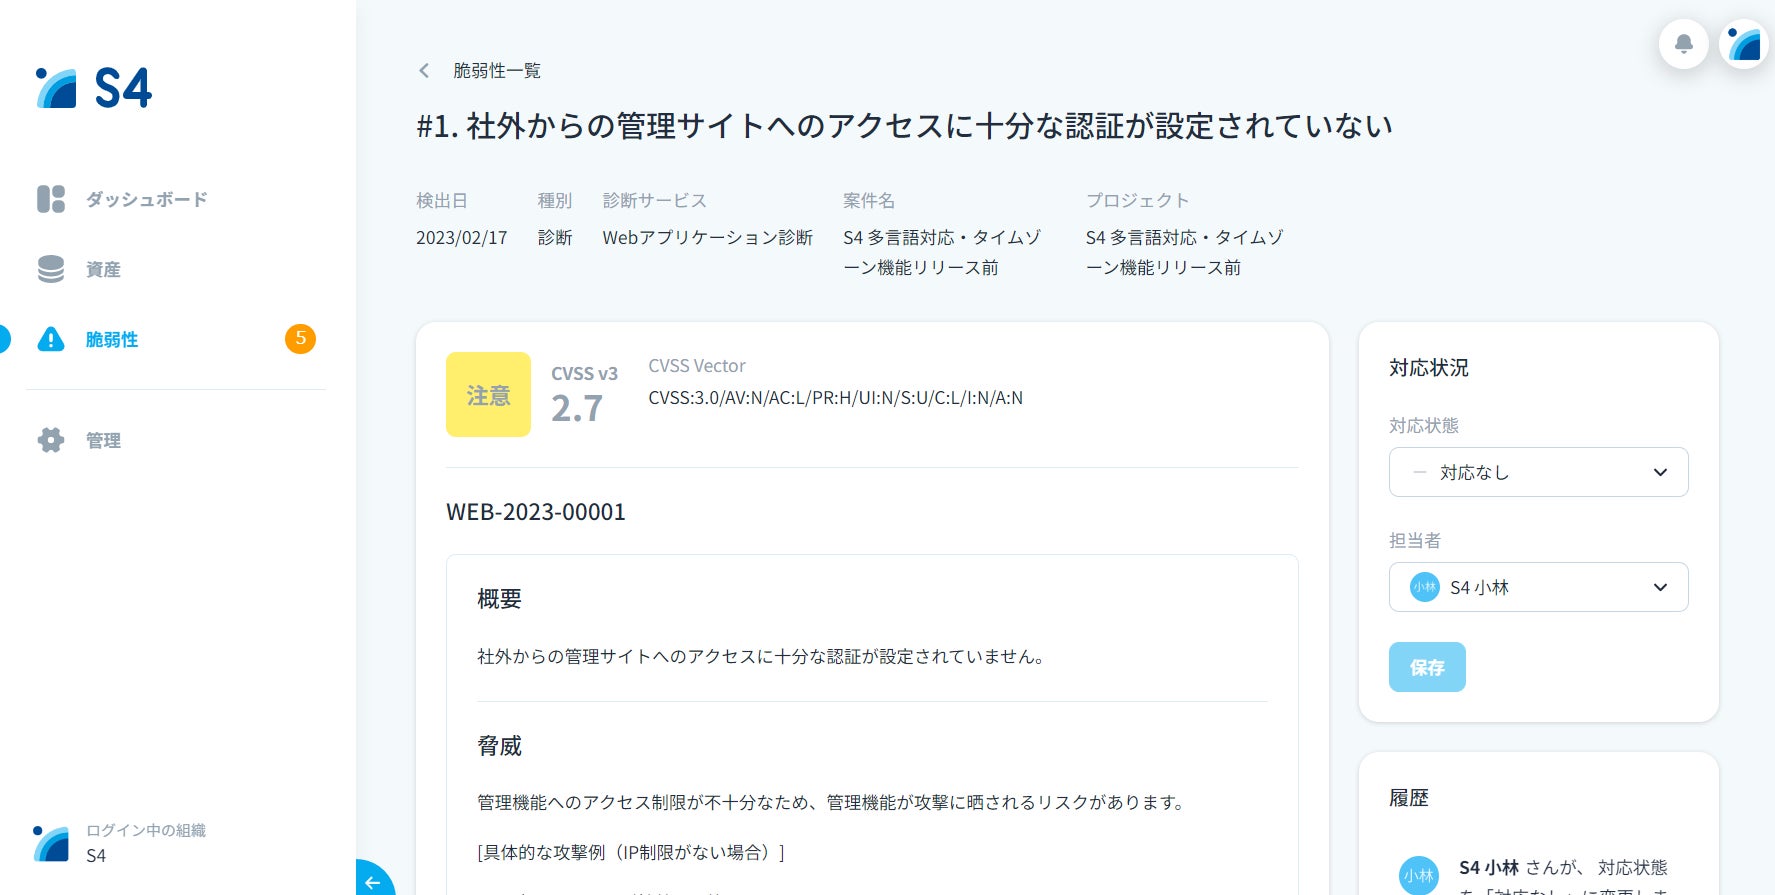The height and width of the screenshot is (895, 1775).
Task: Open the ダッシュボード dashboard icon
Action: click(51, 199)
